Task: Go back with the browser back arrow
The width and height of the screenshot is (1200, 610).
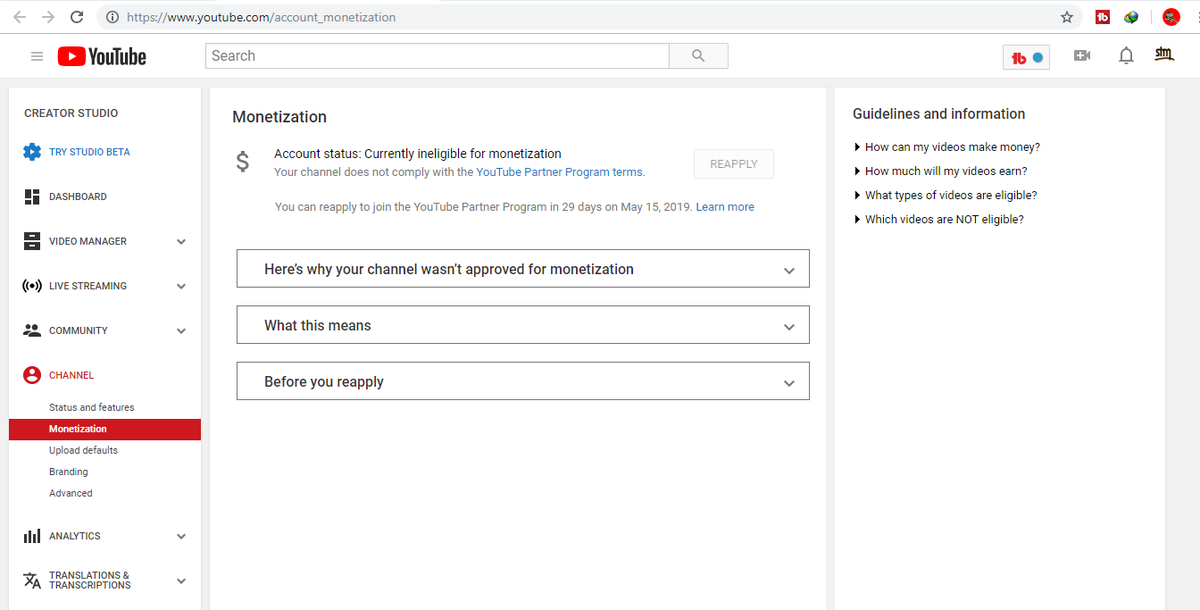Action: pos(20,17)
